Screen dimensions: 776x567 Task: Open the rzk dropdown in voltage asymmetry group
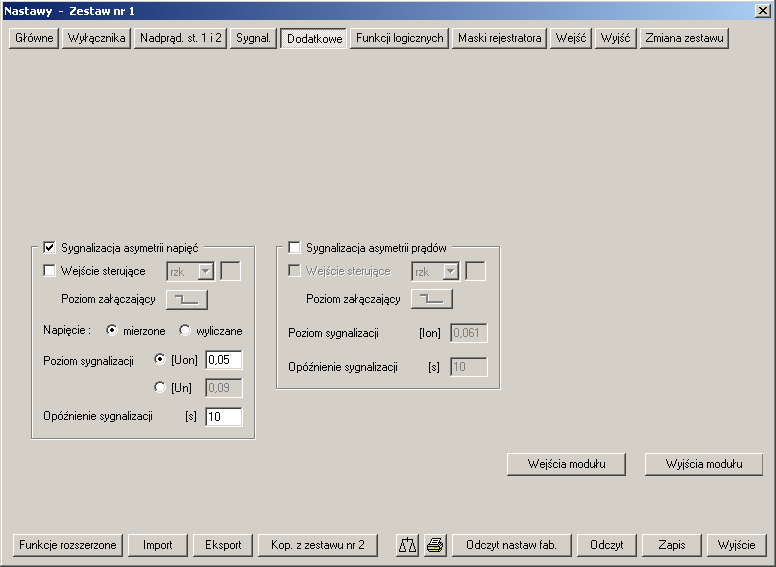click(191, 272)
